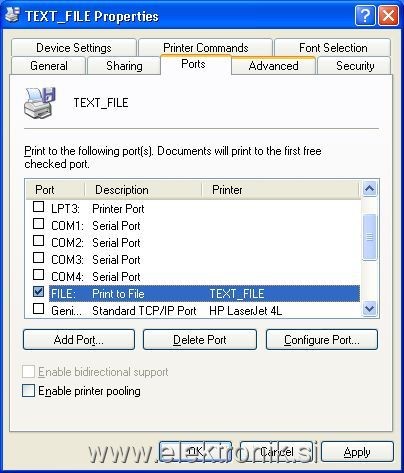The width and height of the screenshot is (404, 473).
Task: Open the Device Settings tab
Action: pos(74,48)
